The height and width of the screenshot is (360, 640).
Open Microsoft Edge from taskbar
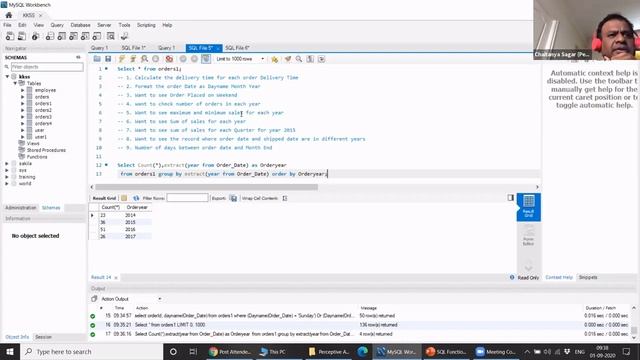click(362, 351)
